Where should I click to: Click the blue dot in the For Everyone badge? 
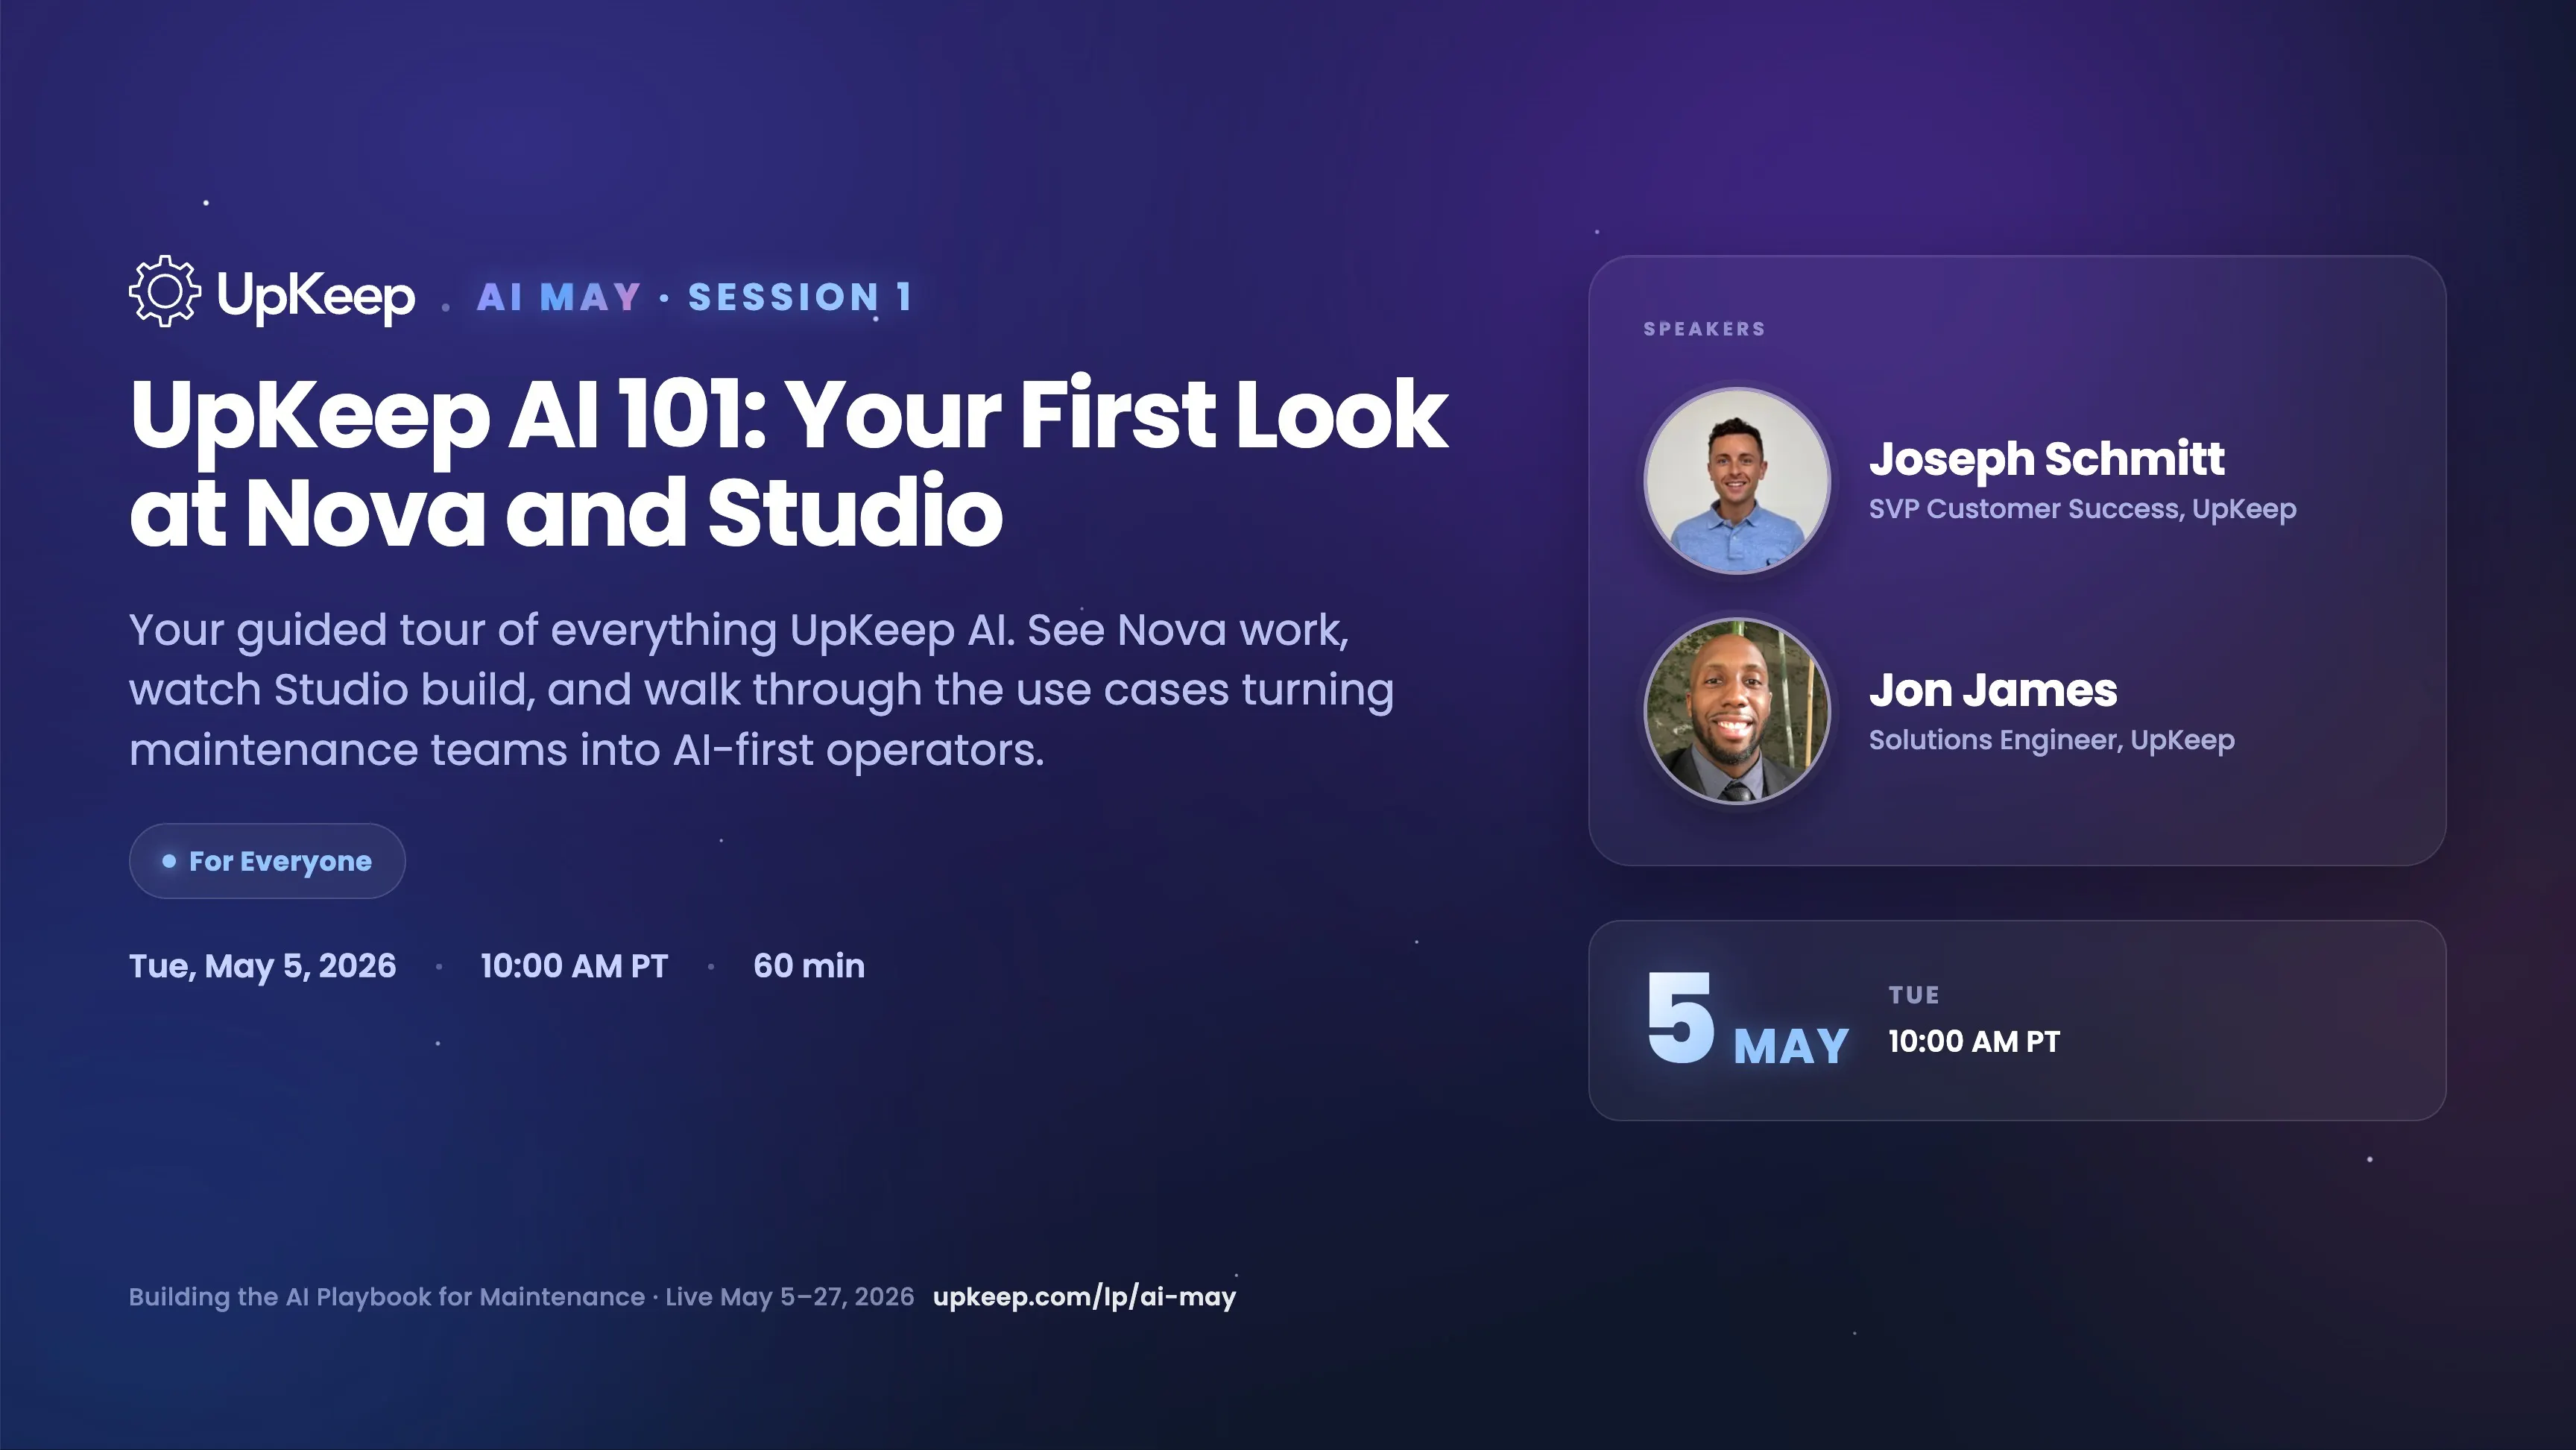pos(169,861)
